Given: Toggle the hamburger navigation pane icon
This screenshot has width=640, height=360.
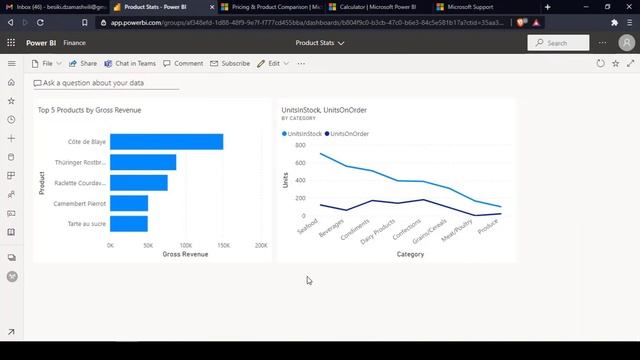Looking at the screenshot, I should coord(11,63).
